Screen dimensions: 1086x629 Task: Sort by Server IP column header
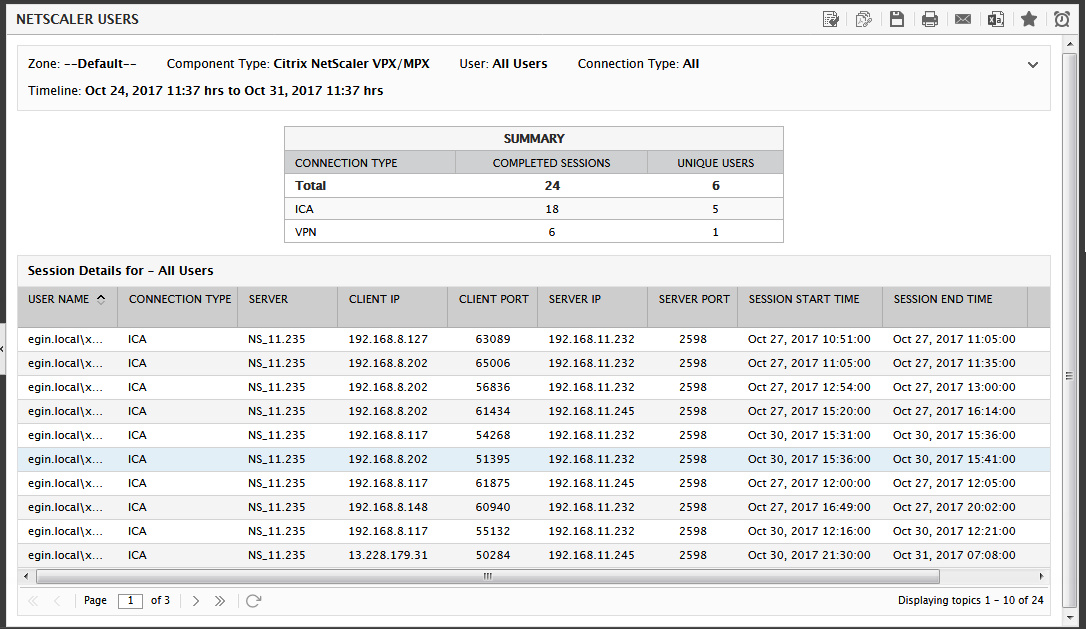[592, 307]
